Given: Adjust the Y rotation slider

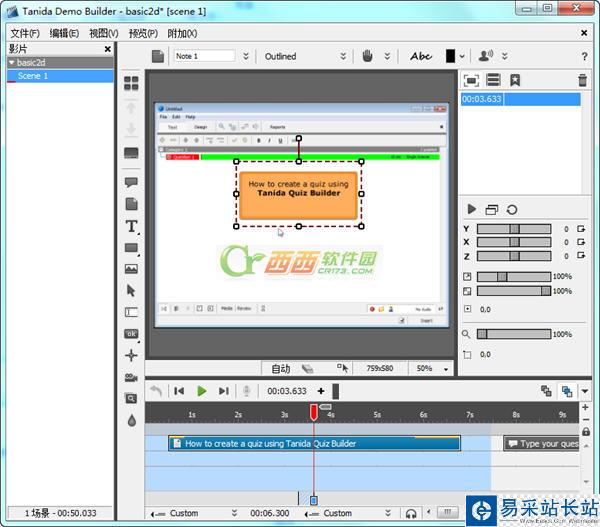Looking at the screenshot, I should click(514, 229).
